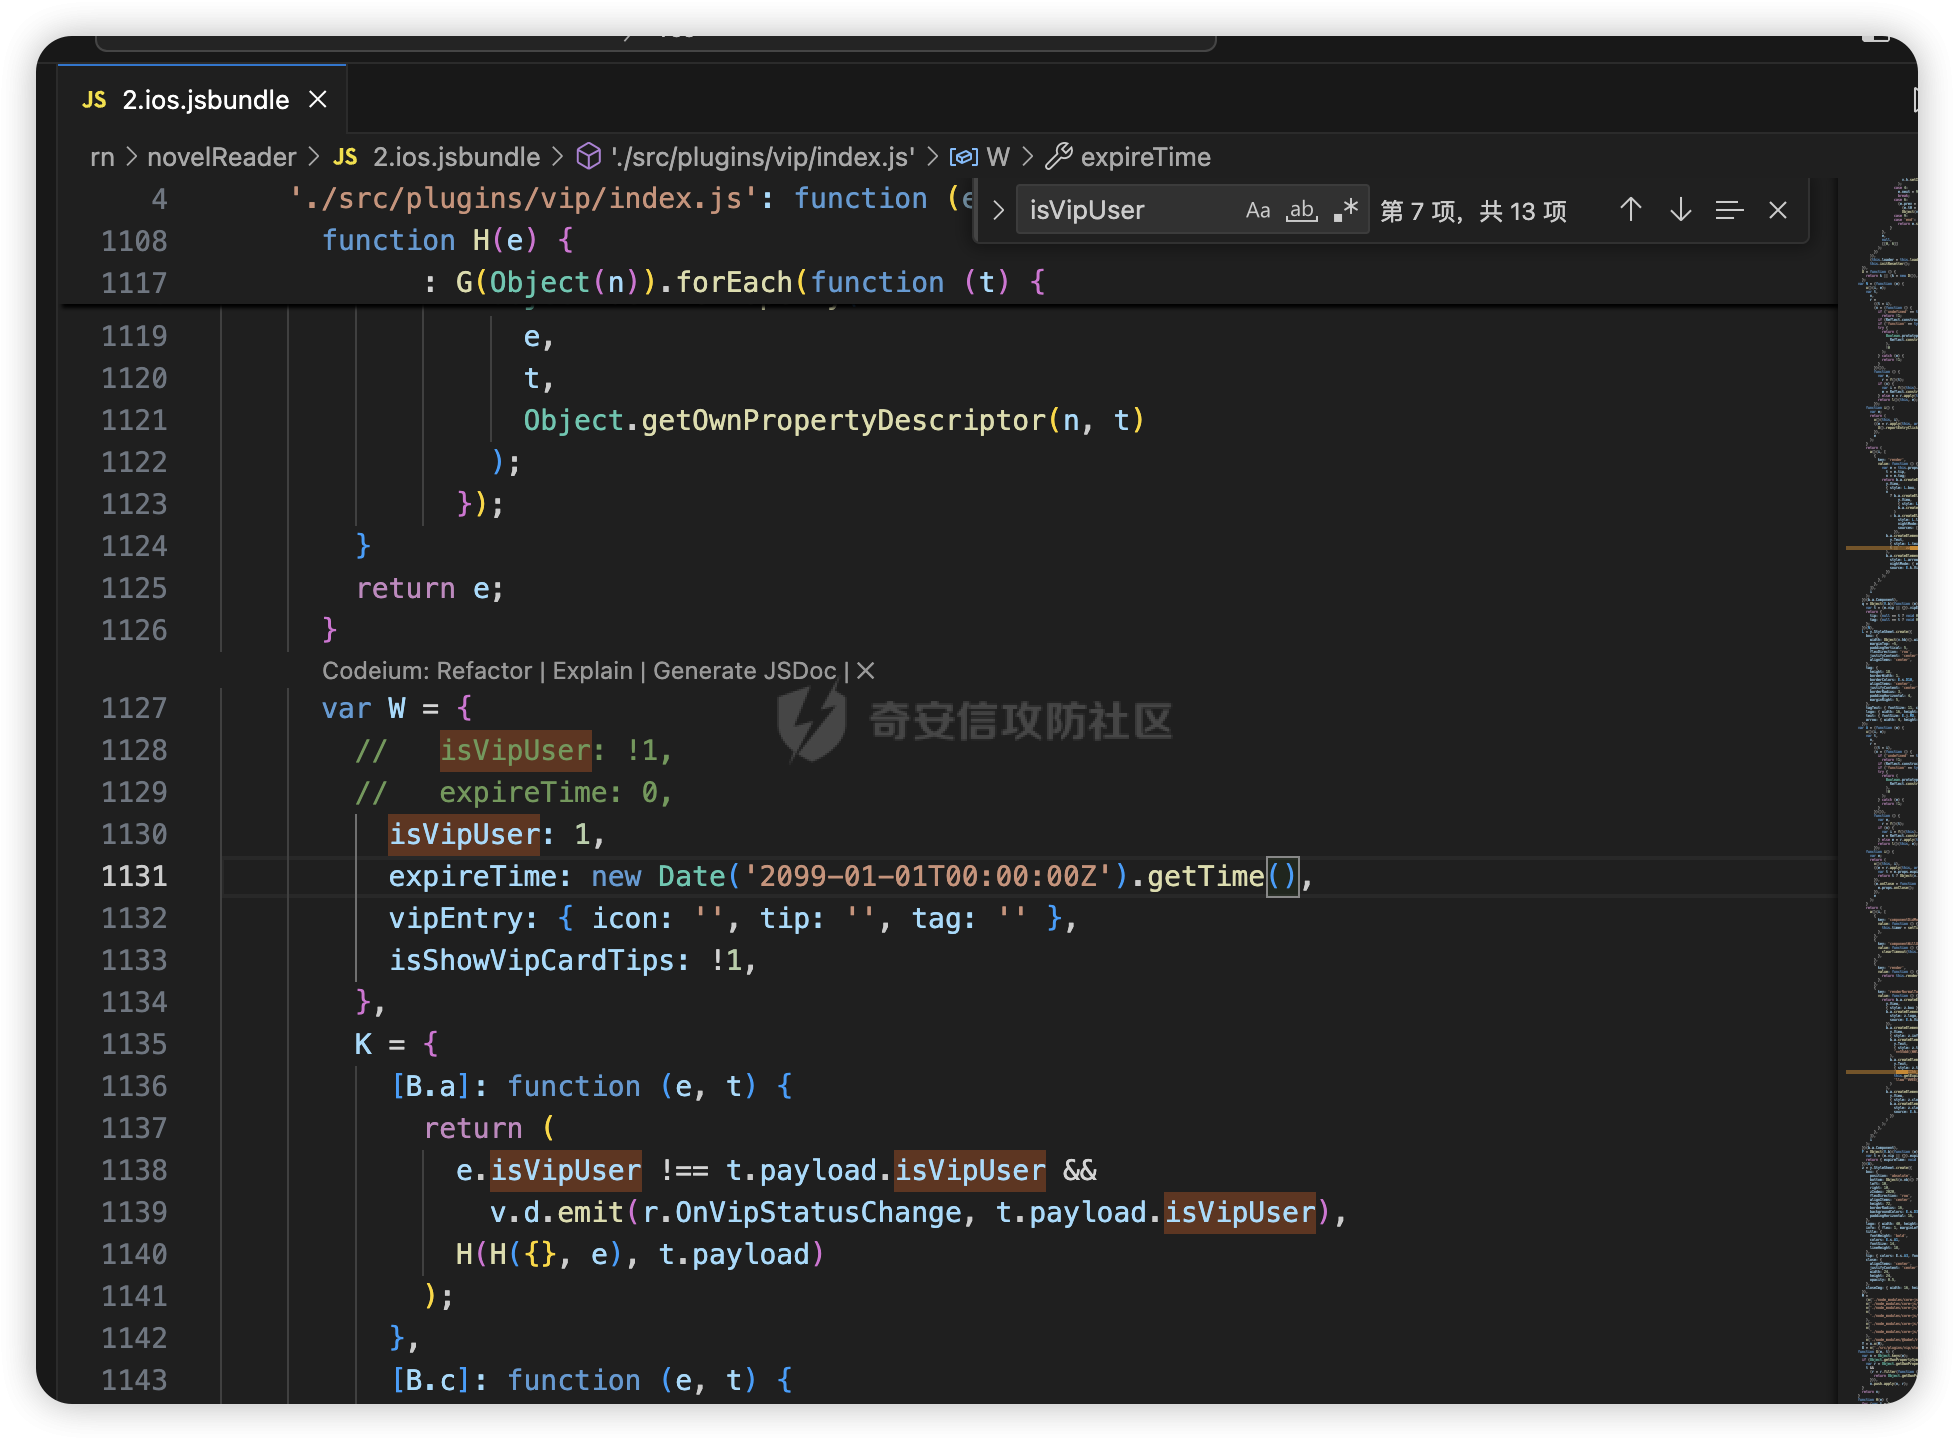The image size is (1954, 1440).
Task: Open the rn breadcrumb folder
Action: click(102, 157)
